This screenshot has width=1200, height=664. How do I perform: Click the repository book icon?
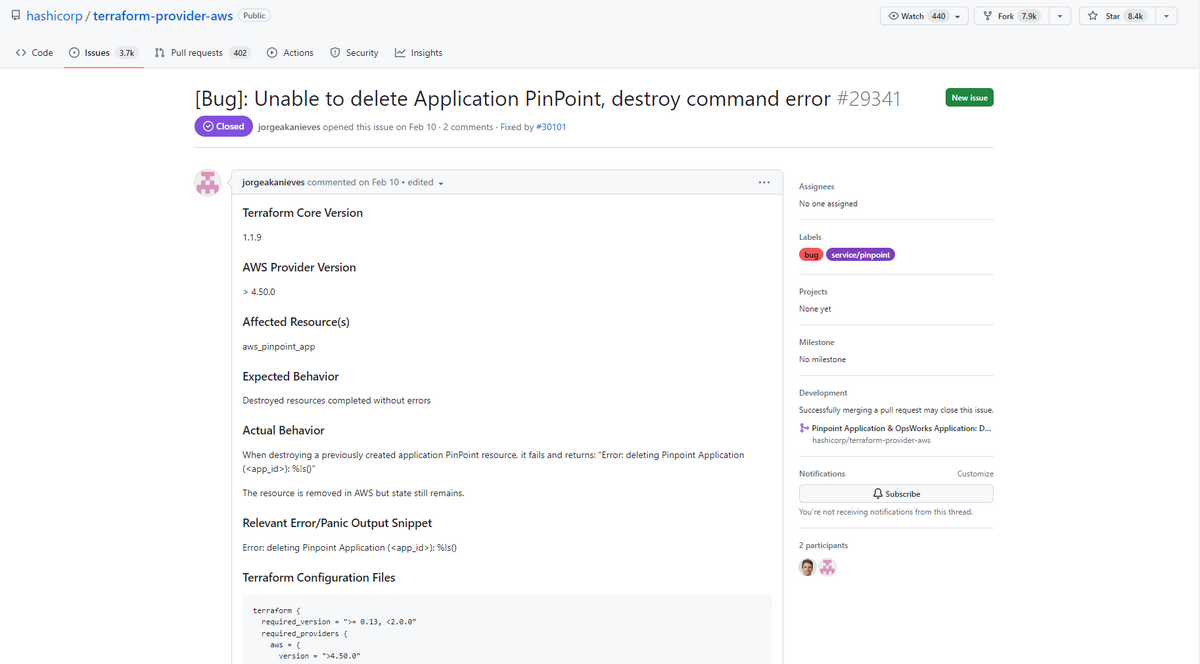15,16
